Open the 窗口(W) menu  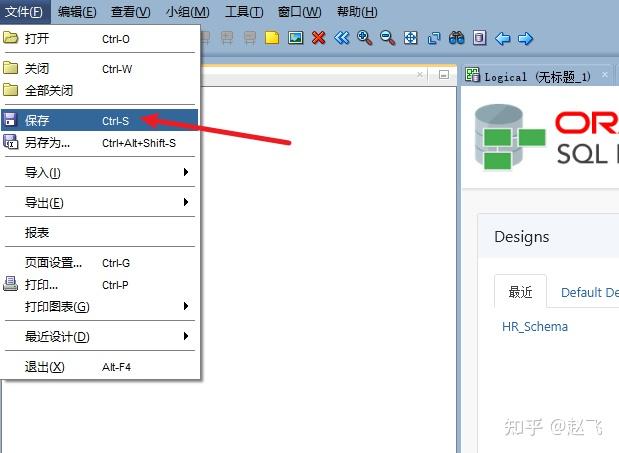[x=300, y=12]
